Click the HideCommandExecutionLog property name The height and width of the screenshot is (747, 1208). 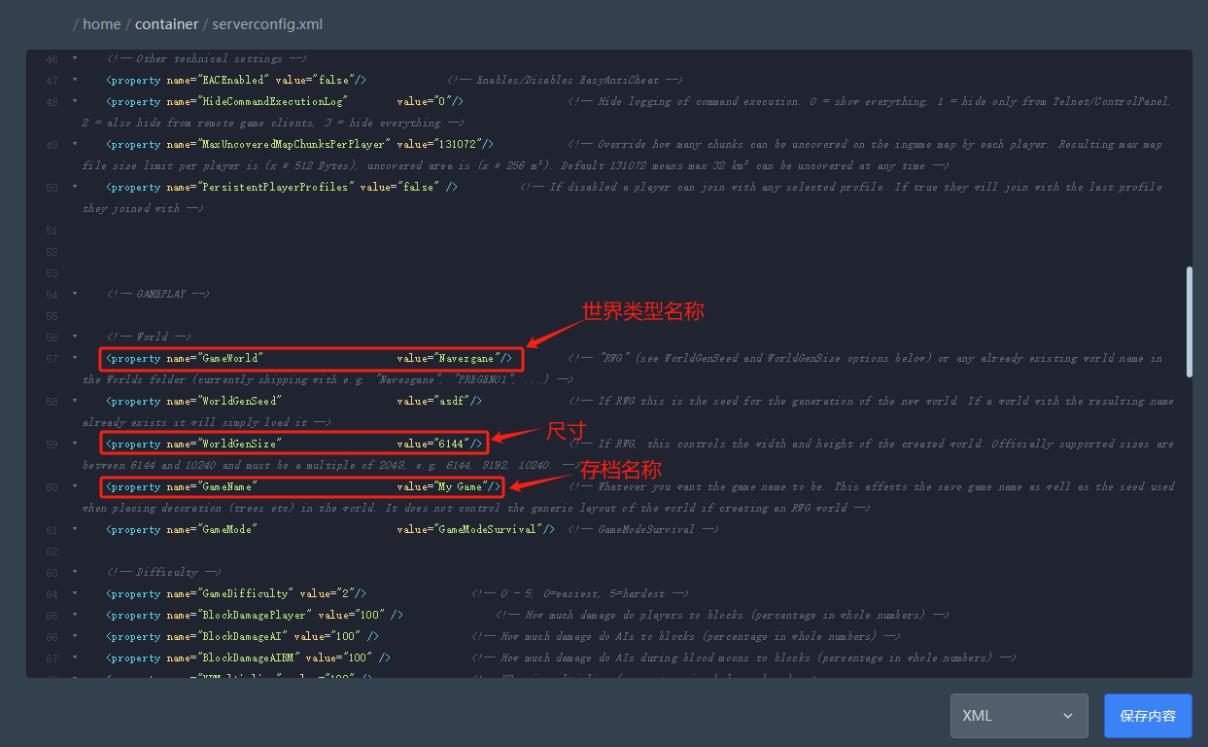point(273,102)
